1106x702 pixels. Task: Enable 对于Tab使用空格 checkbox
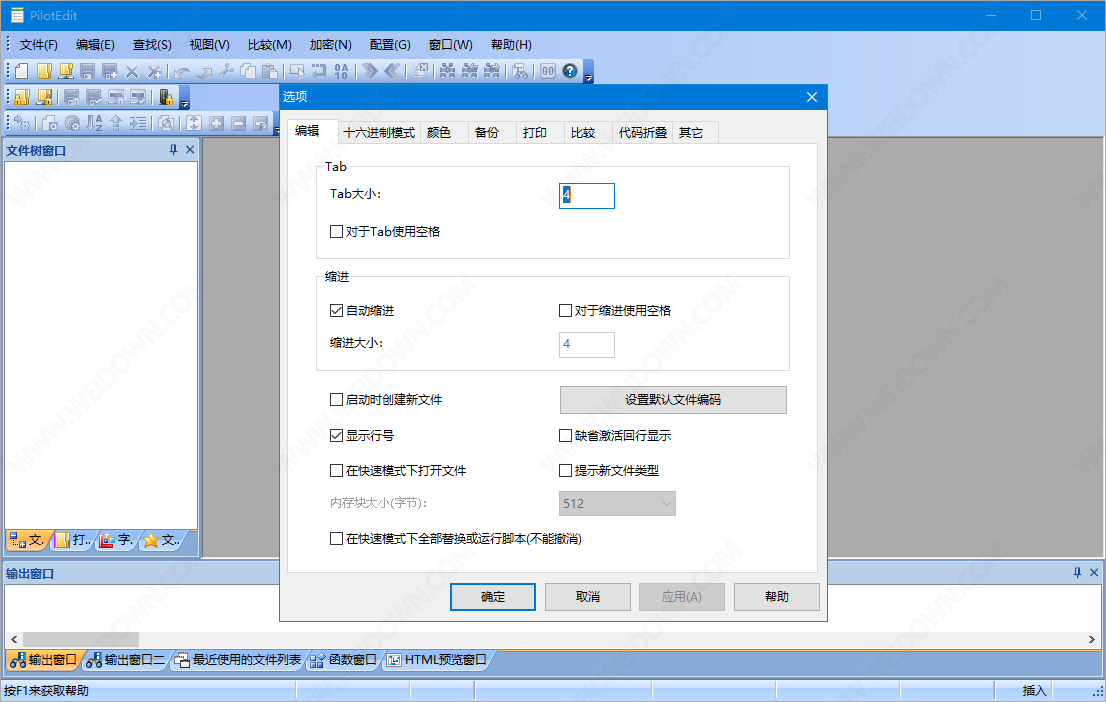pos(337,231)
